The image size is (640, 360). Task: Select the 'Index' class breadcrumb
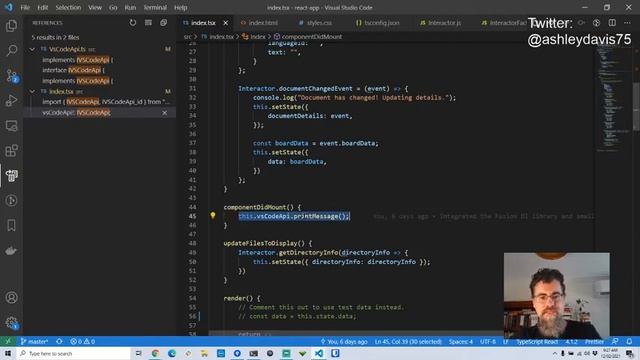[x=254, y=37]
